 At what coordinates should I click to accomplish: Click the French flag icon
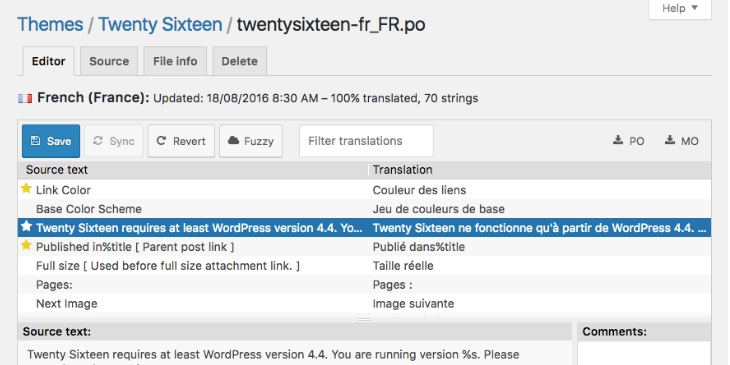point(25,98)
